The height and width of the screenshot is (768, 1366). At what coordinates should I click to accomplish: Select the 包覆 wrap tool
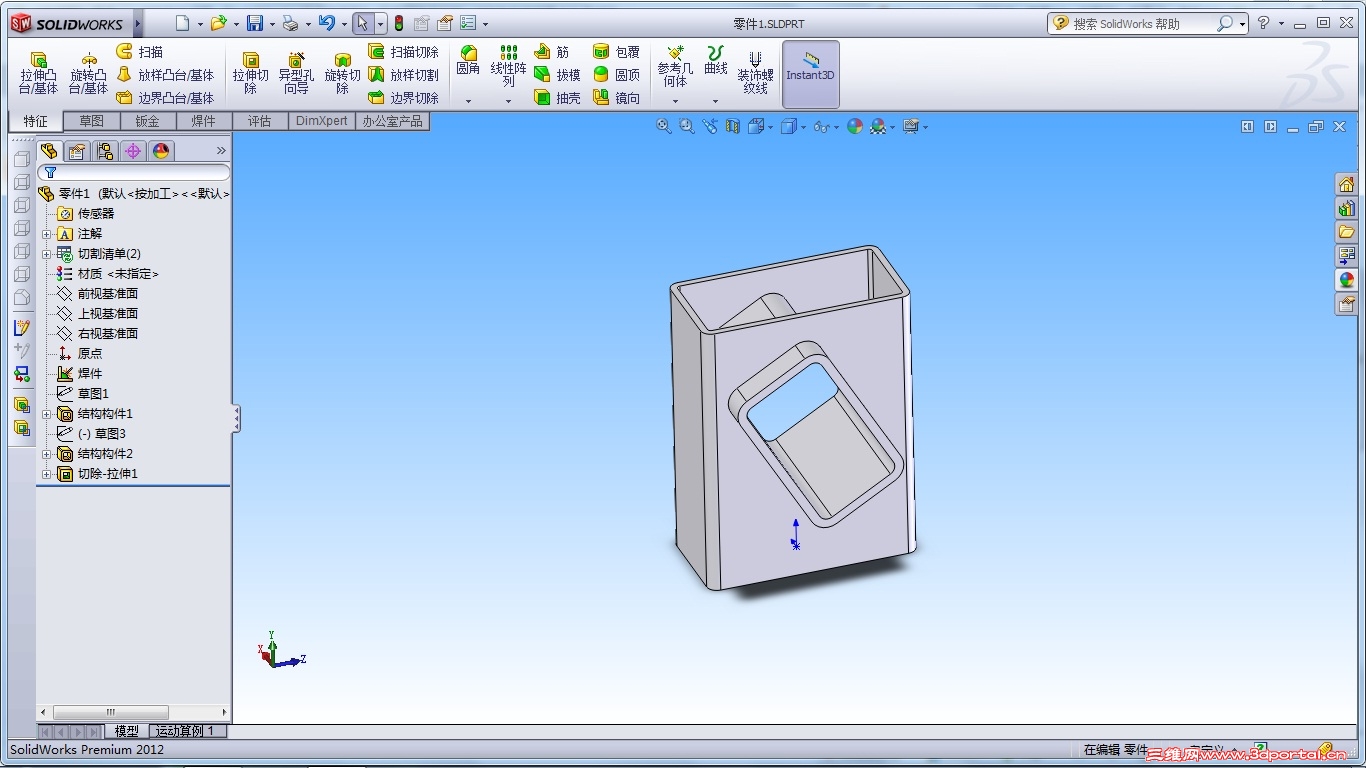(x=616, y=52)
